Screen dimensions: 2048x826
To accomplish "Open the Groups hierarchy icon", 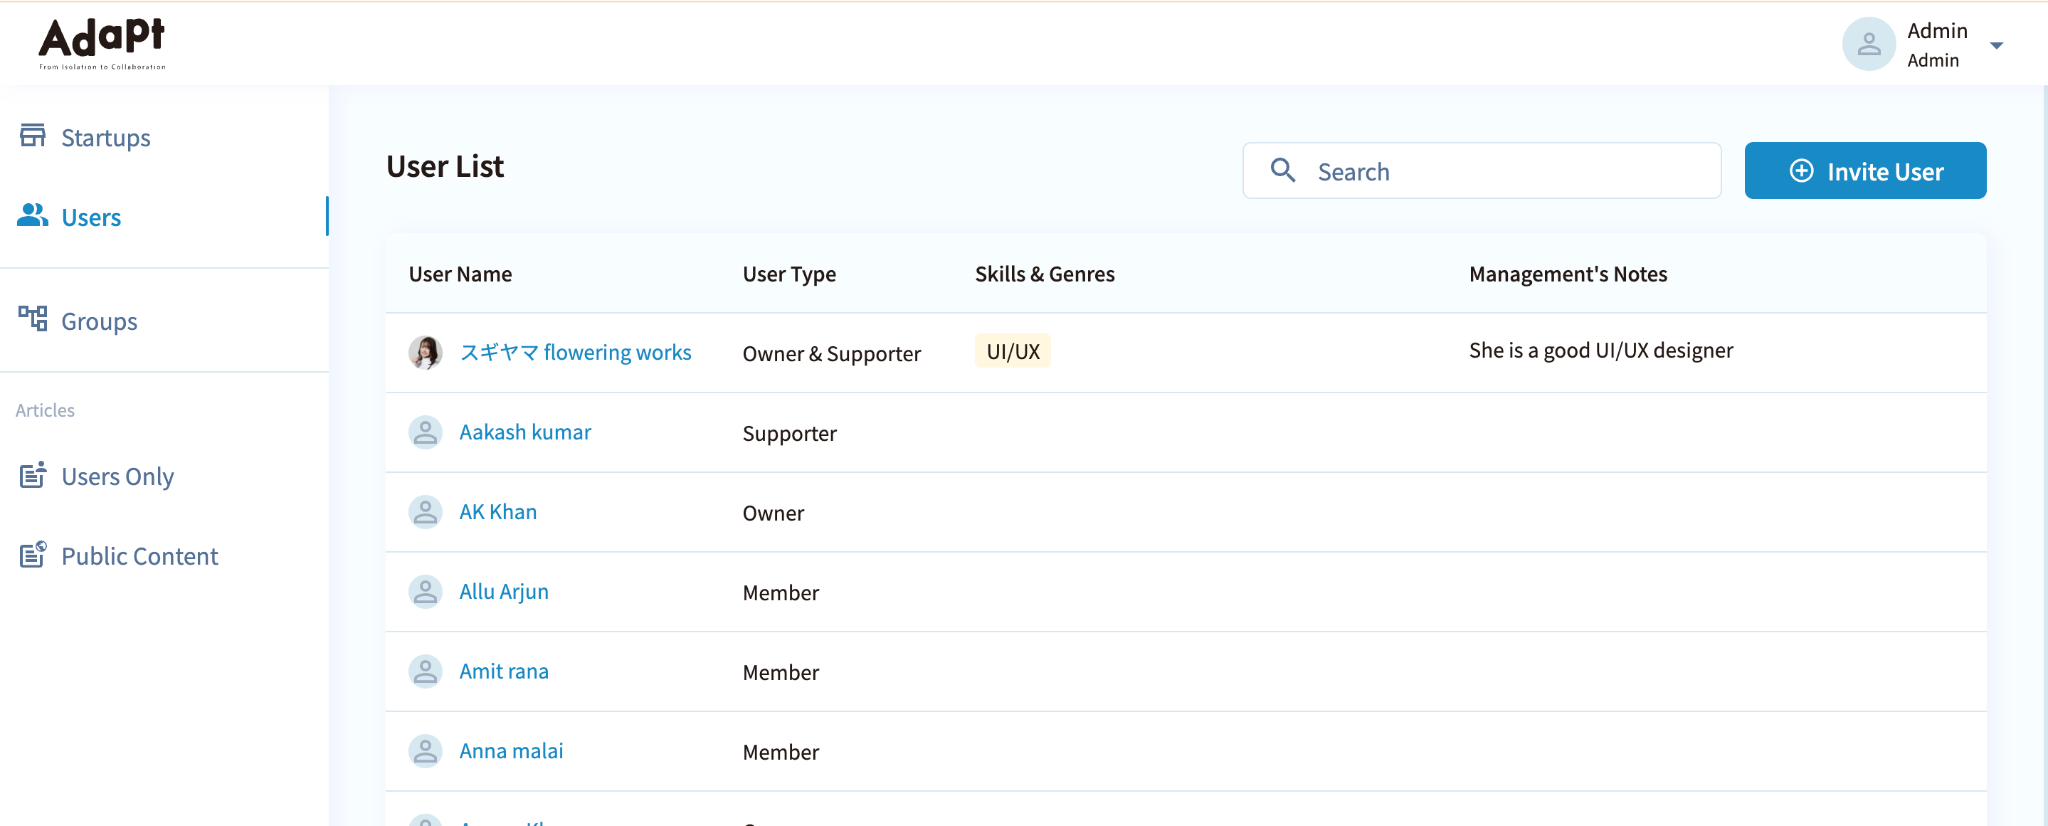I will (x=33, y=319).
